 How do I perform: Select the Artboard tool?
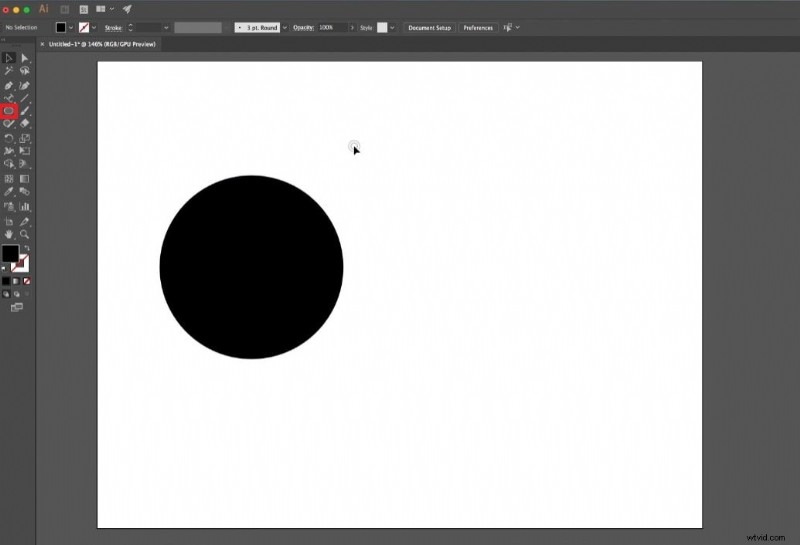(x=9, y=221)
